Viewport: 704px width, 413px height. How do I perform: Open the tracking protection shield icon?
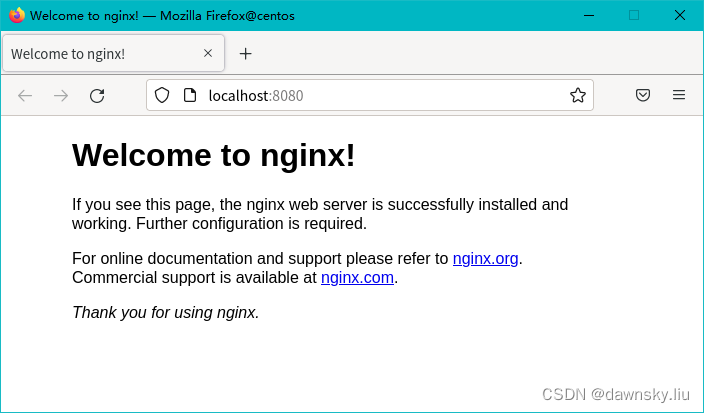162,95
